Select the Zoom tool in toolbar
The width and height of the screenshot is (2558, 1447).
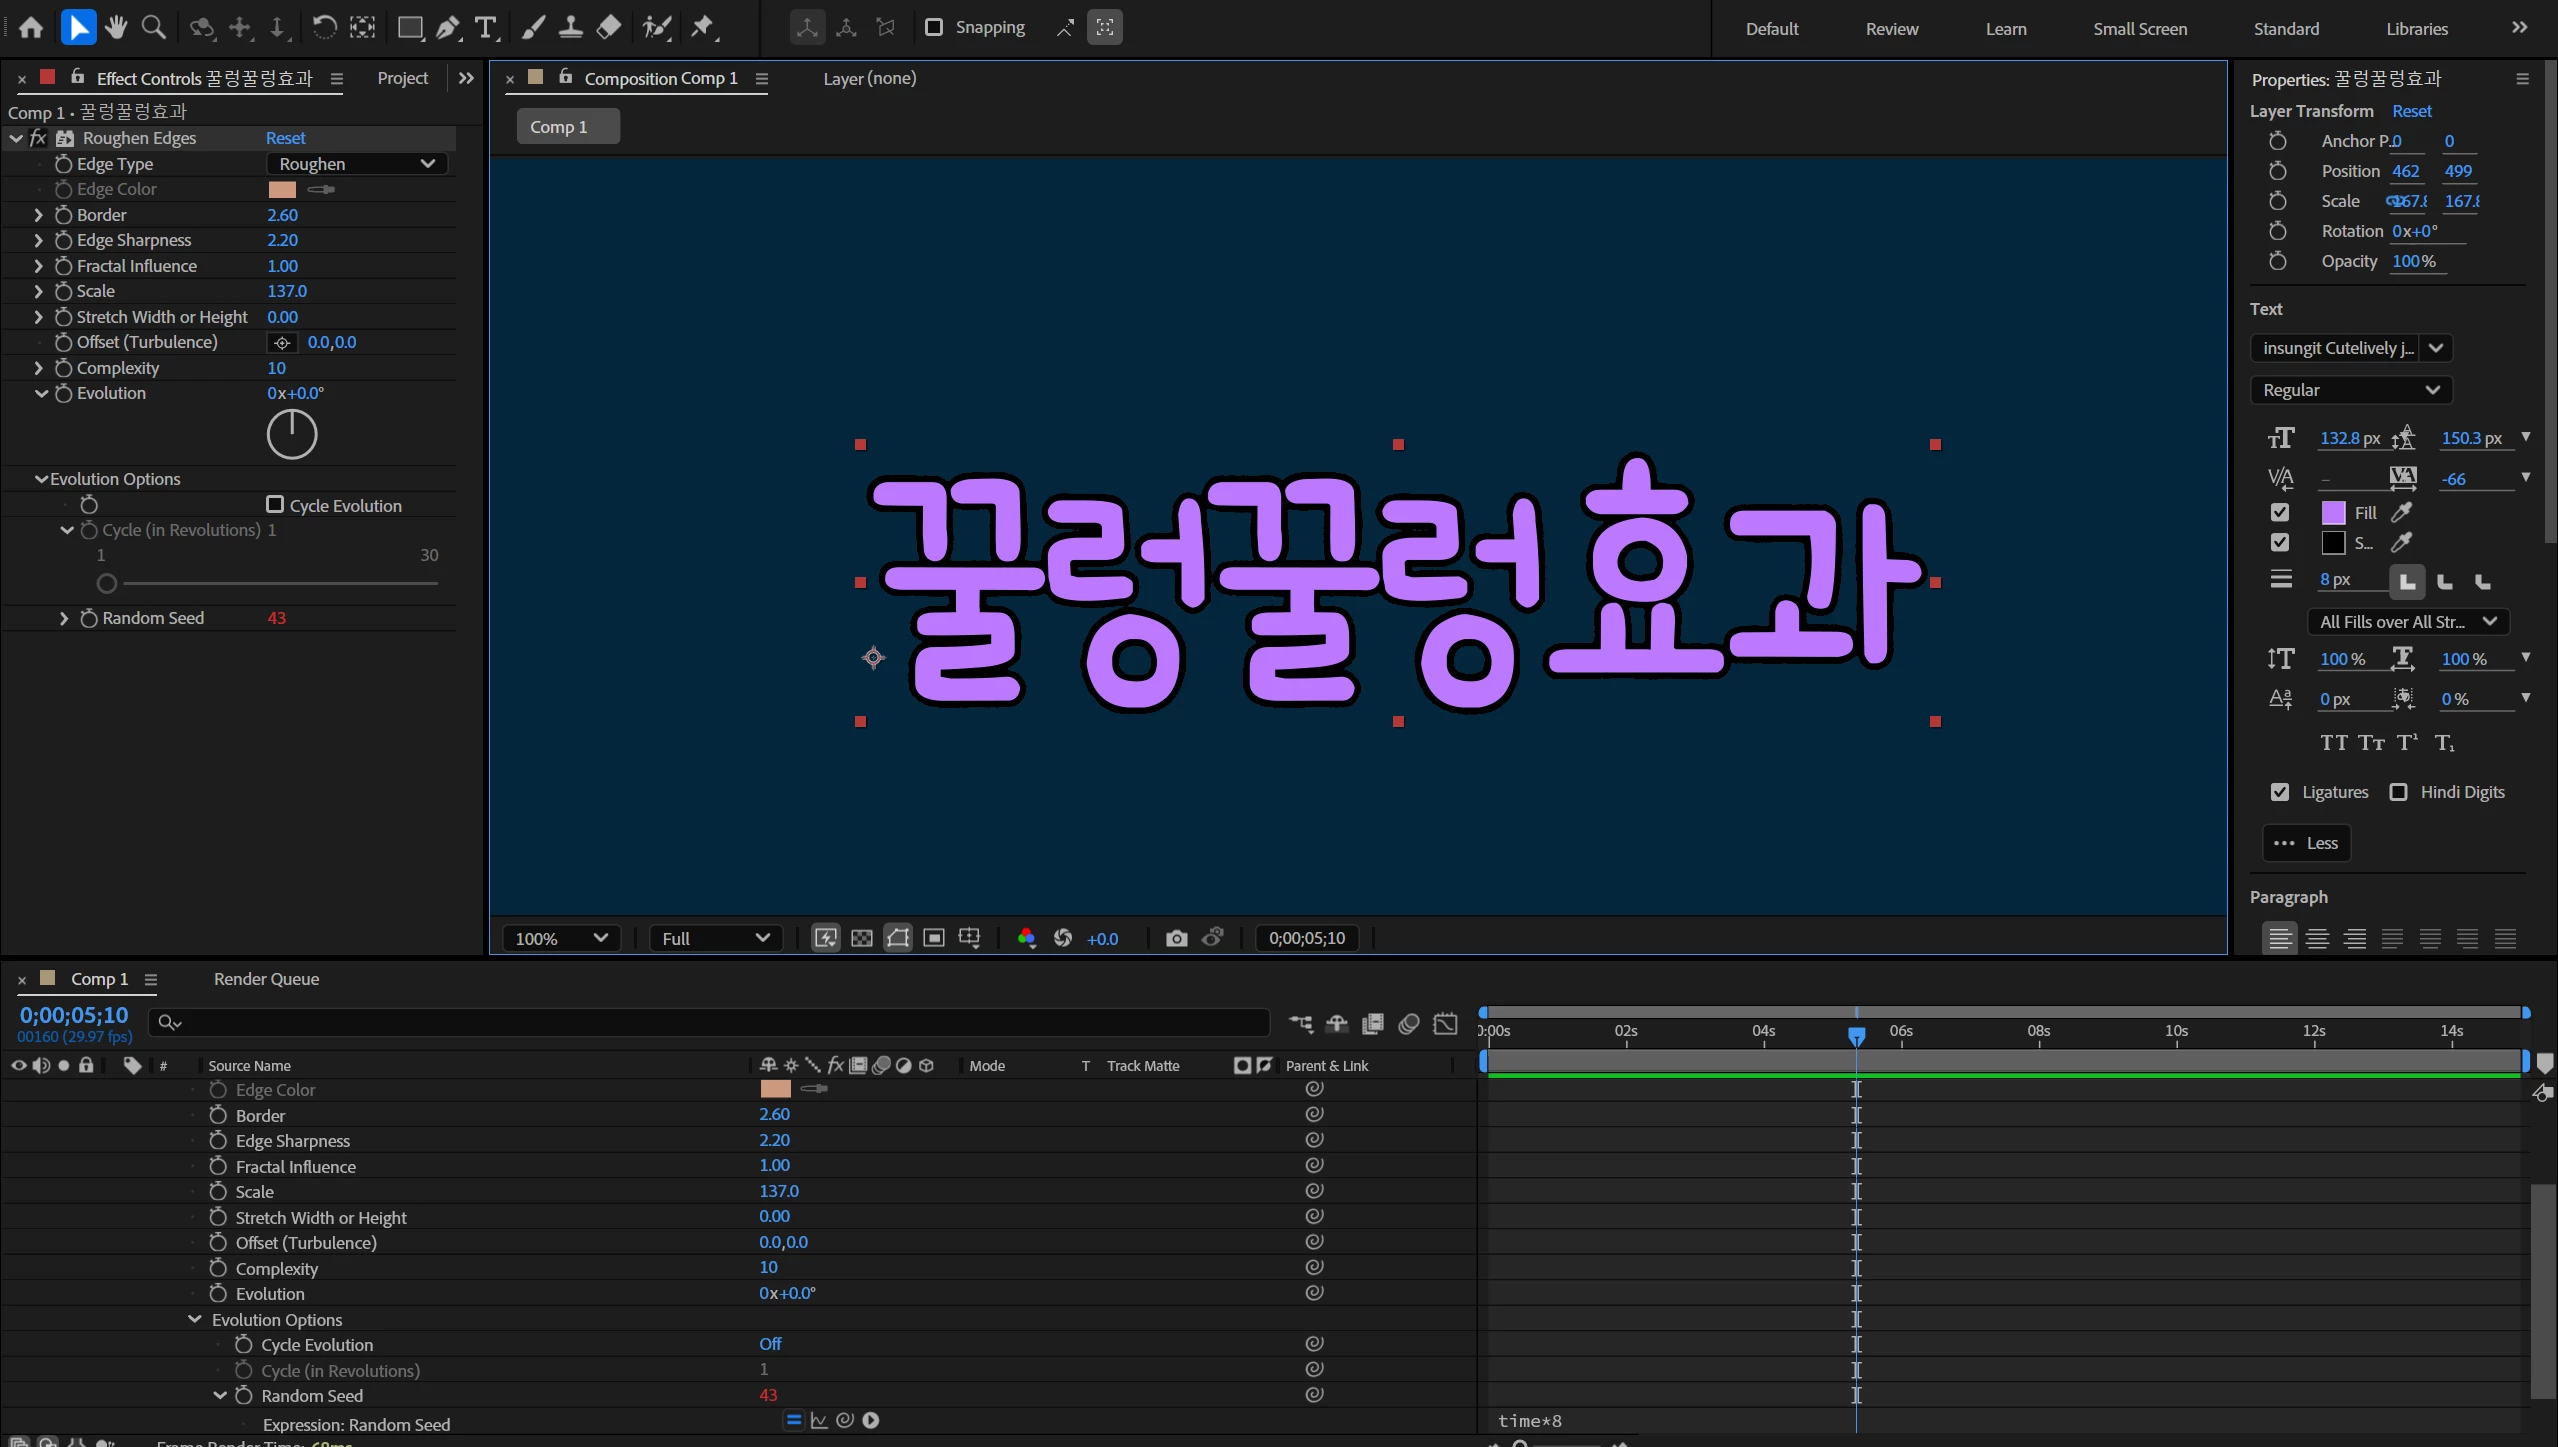(x=153, y=27)
